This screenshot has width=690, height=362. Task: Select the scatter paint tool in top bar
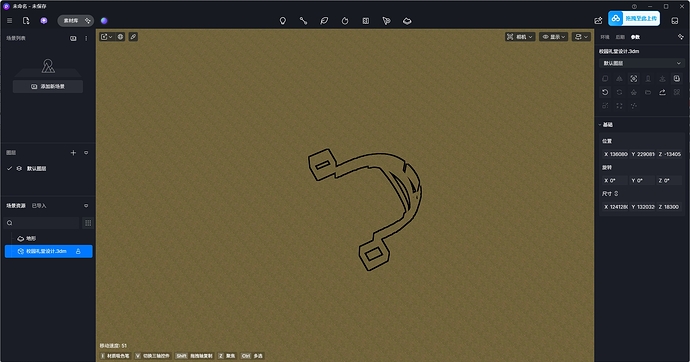386,21
